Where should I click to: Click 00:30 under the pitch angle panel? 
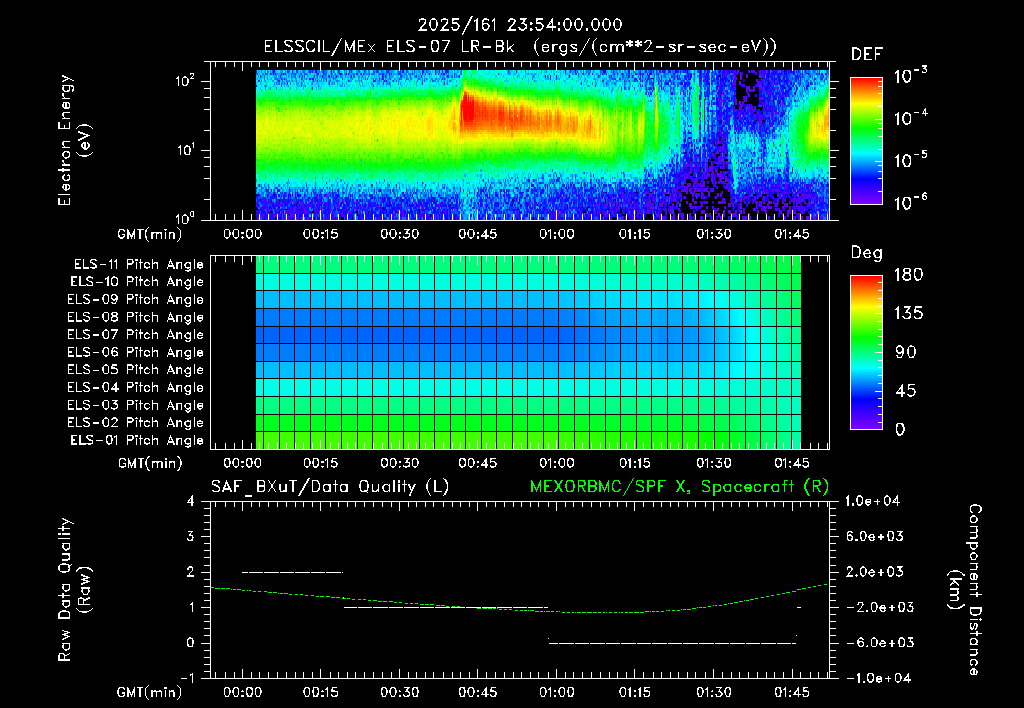pos(400,463)
